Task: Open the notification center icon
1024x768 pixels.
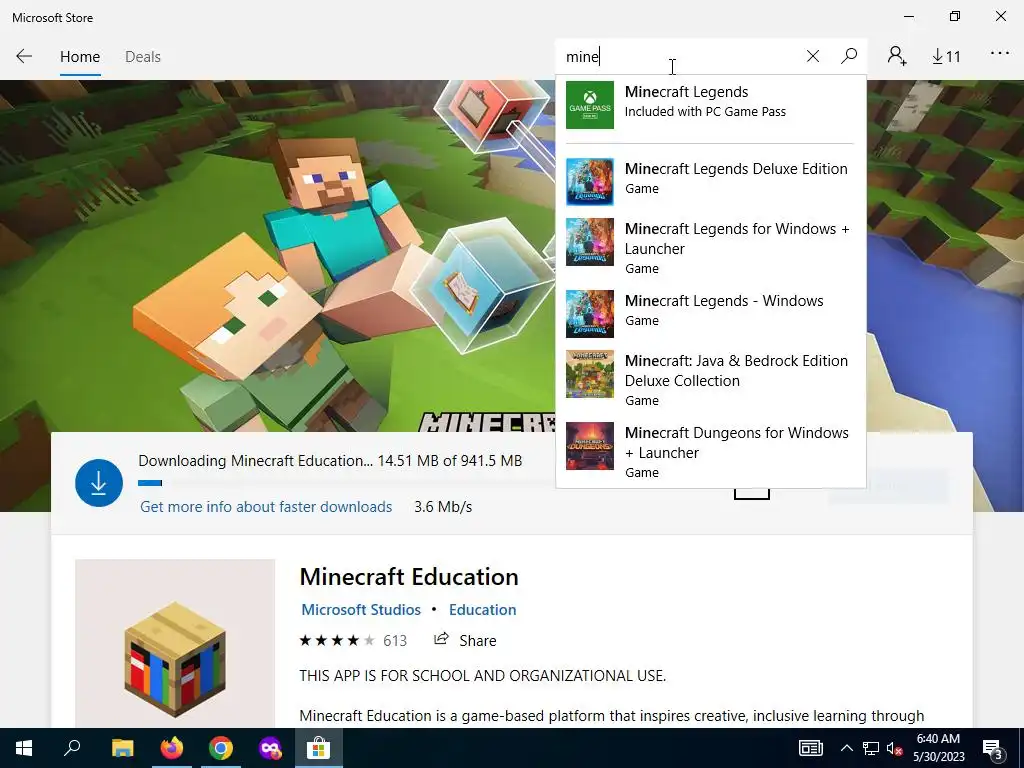Action: pyautogui.click(x=993, y=748)
